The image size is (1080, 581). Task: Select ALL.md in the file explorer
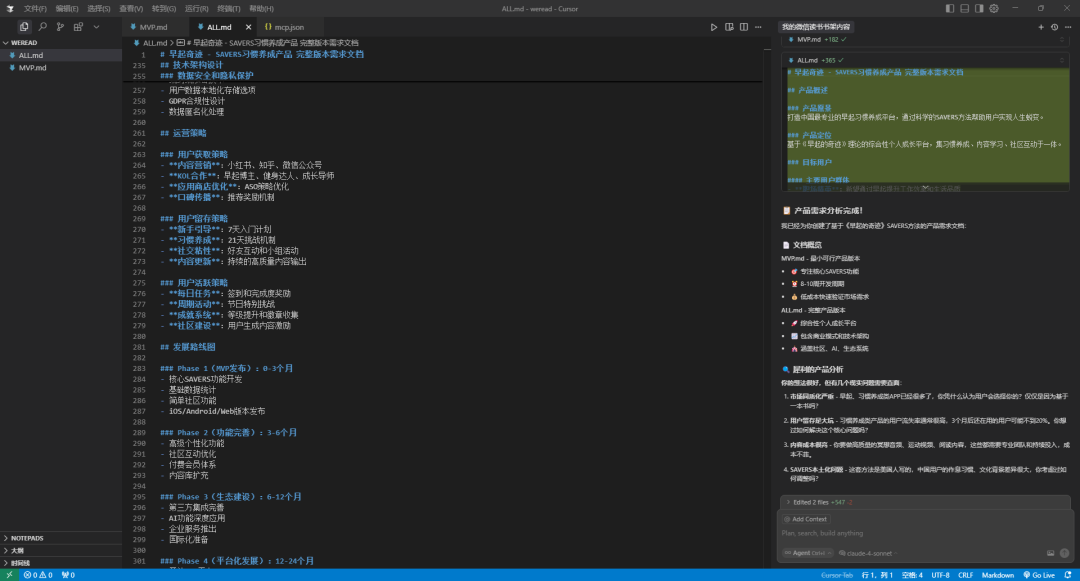[x=61, y=55]
